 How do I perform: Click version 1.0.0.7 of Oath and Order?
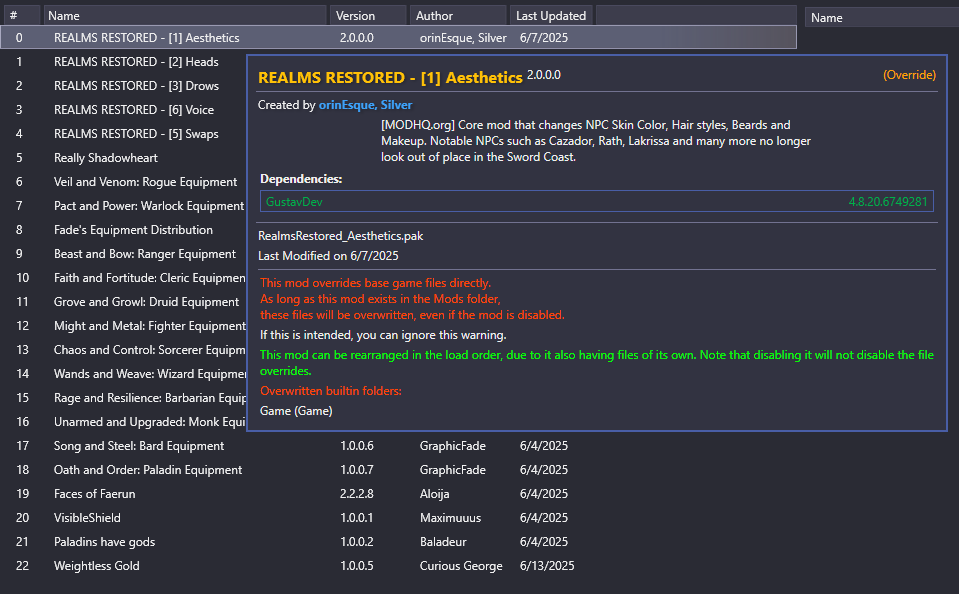[357, 469]
